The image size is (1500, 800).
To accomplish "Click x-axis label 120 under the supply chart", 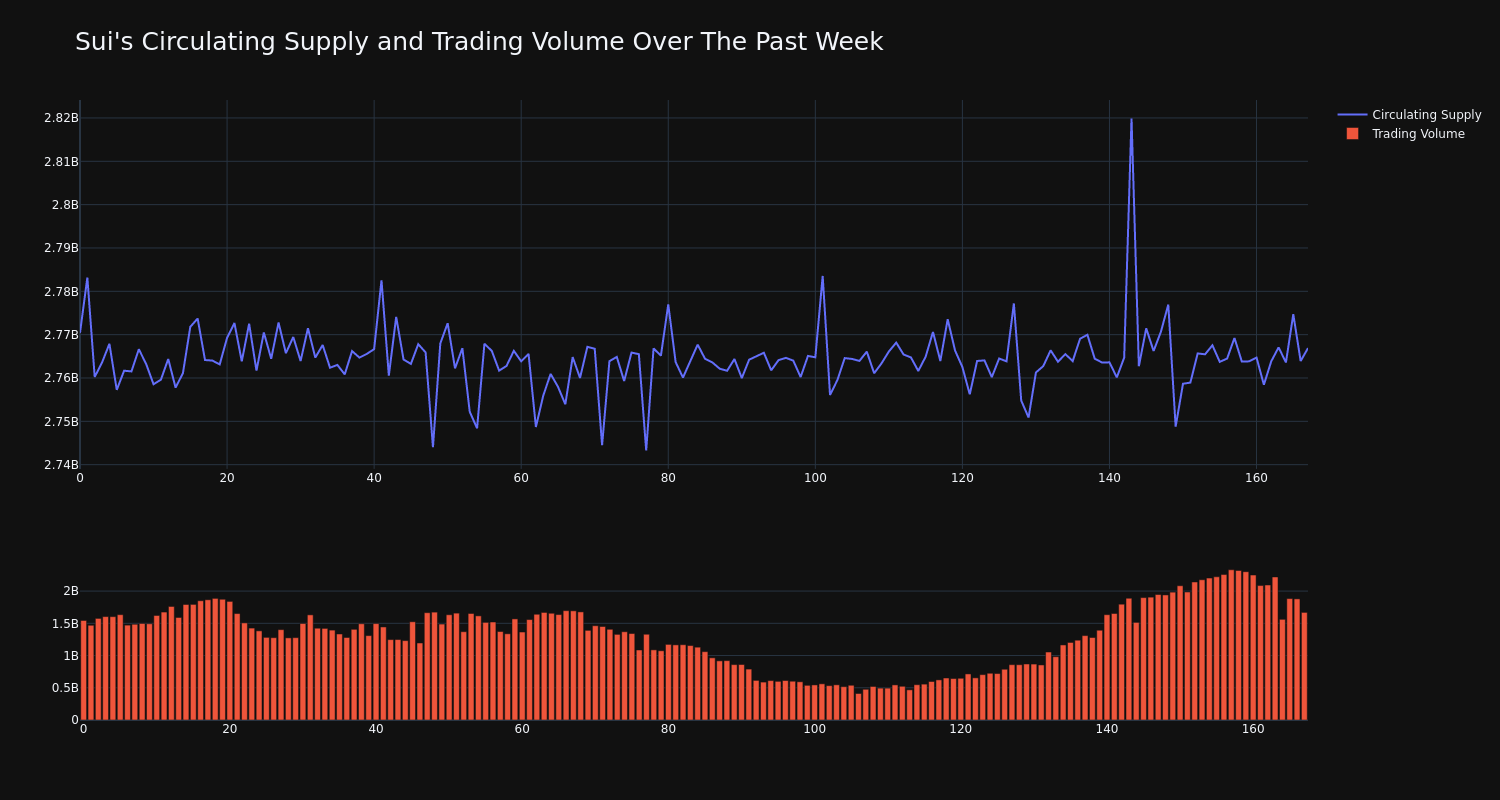I will [962, 478].
